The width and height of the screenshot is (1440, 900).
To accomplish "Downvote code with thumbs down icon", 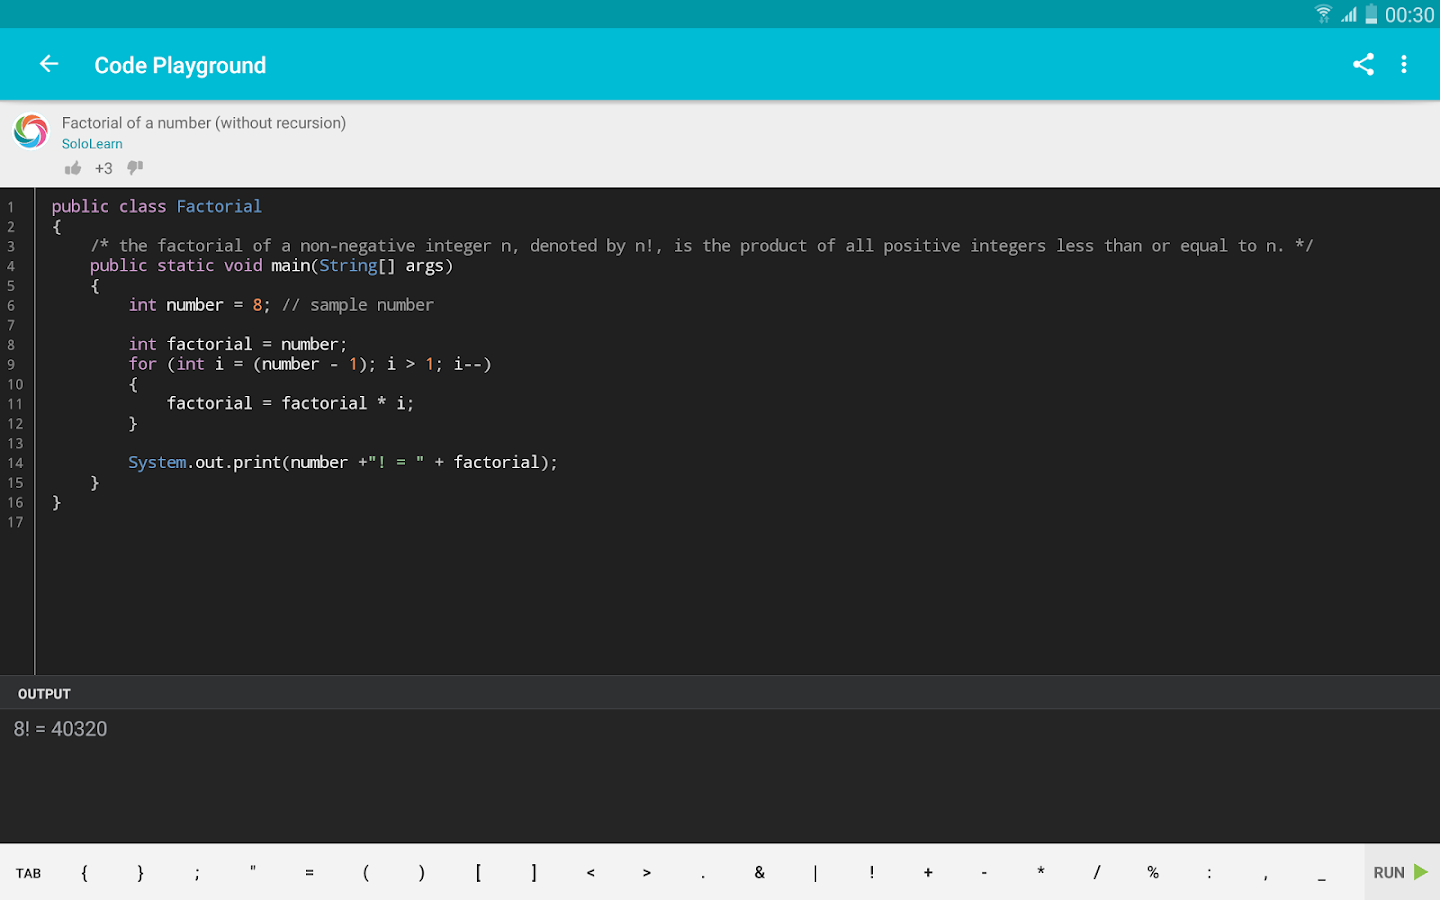I will 135,168.
